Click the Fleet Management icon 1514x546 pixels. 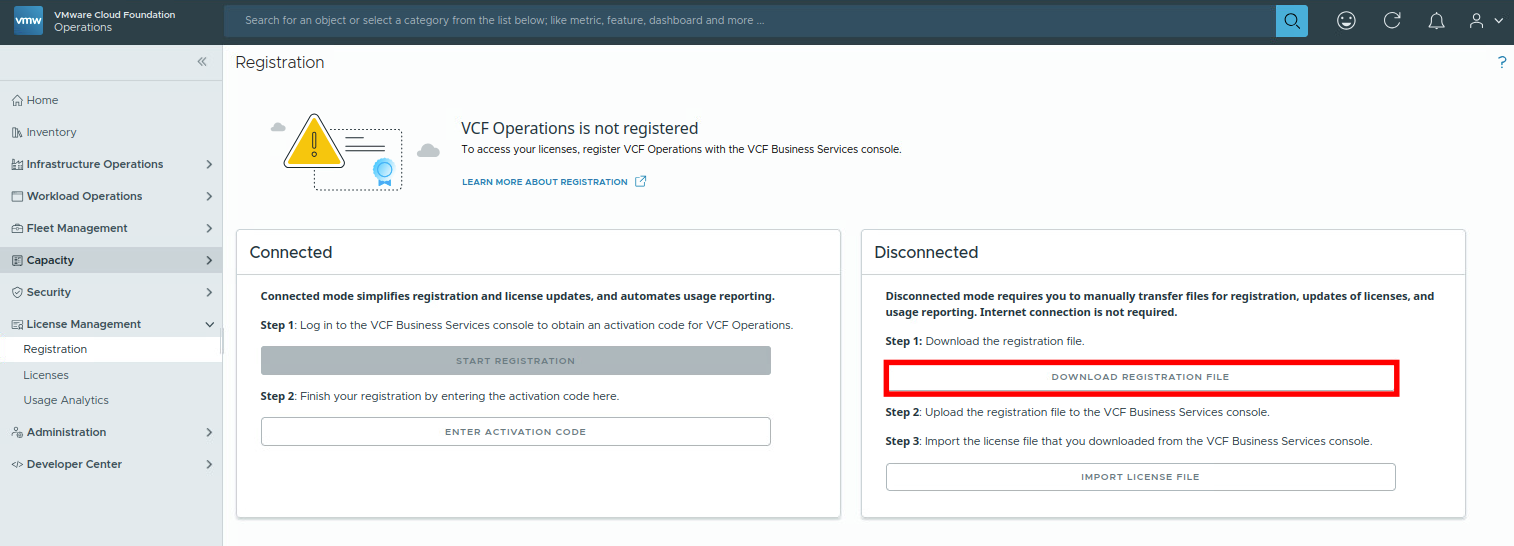(x=17, y=228)
